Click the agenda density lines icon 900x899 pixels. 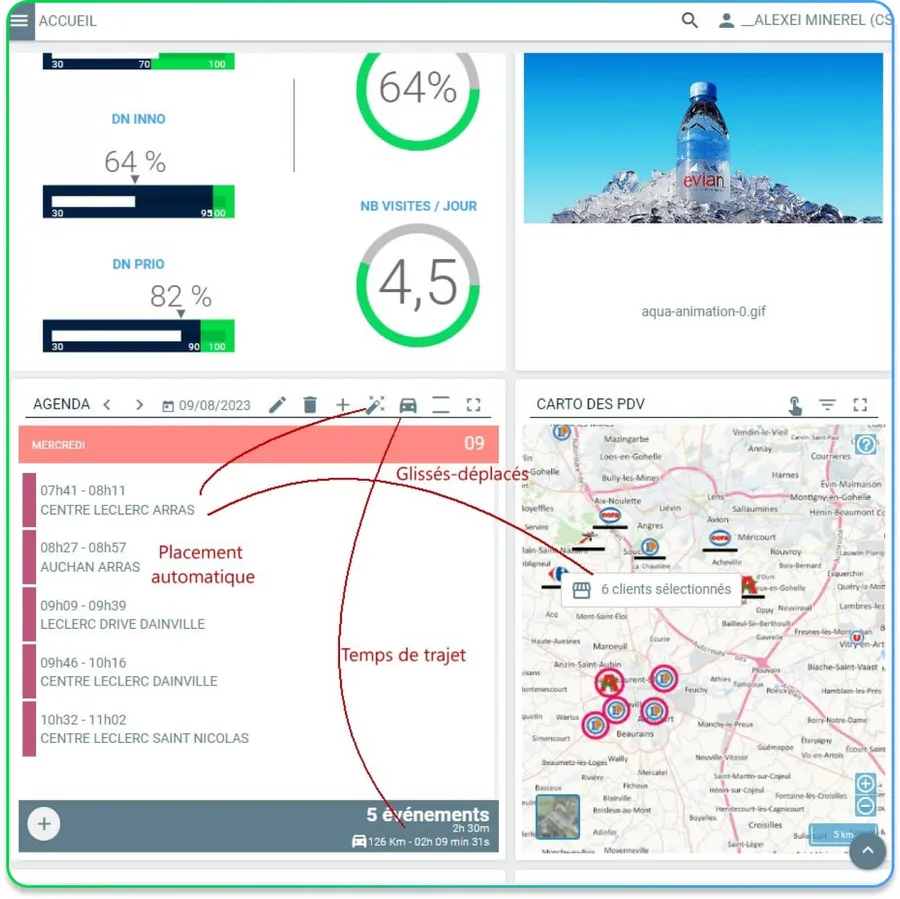click(441, 405)
